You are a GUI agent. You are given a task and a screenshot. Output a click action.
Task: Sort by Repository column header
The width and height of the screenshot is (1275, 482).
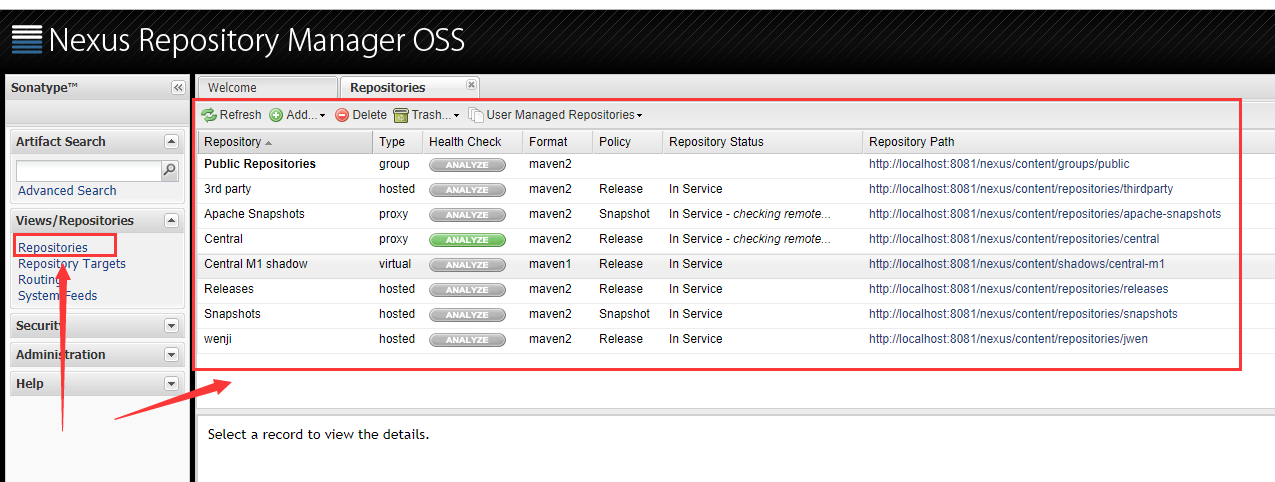pyautogui.click(x=285, y=142)
